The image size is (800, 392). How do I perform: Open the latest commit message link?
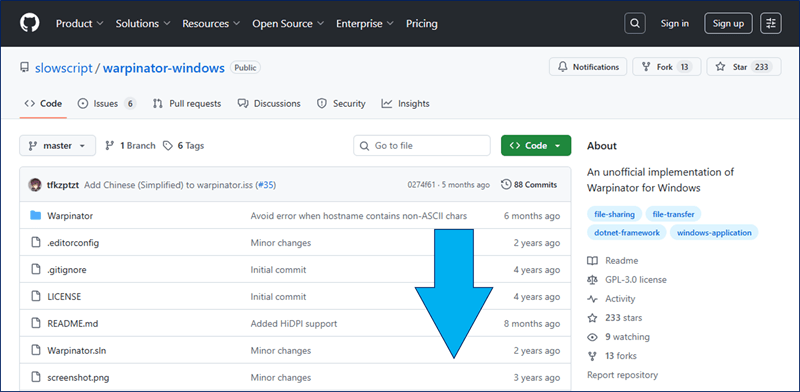tap(169, 185)
